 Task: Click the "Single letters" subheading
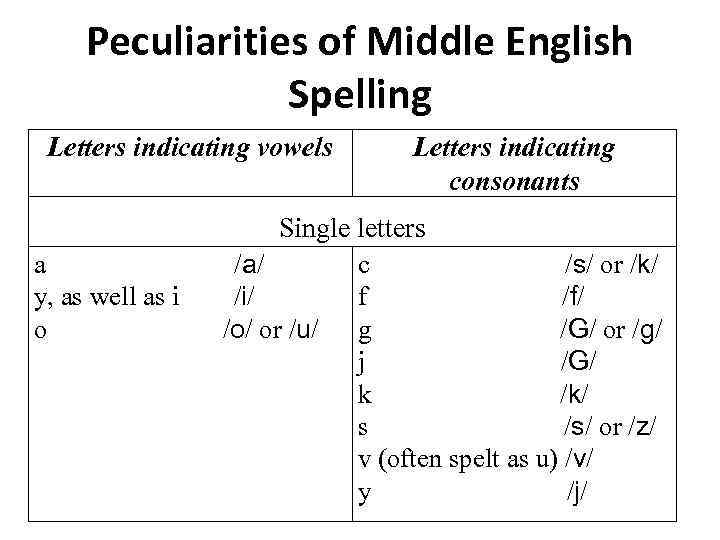pyautogui.click(x=352, y=228)
